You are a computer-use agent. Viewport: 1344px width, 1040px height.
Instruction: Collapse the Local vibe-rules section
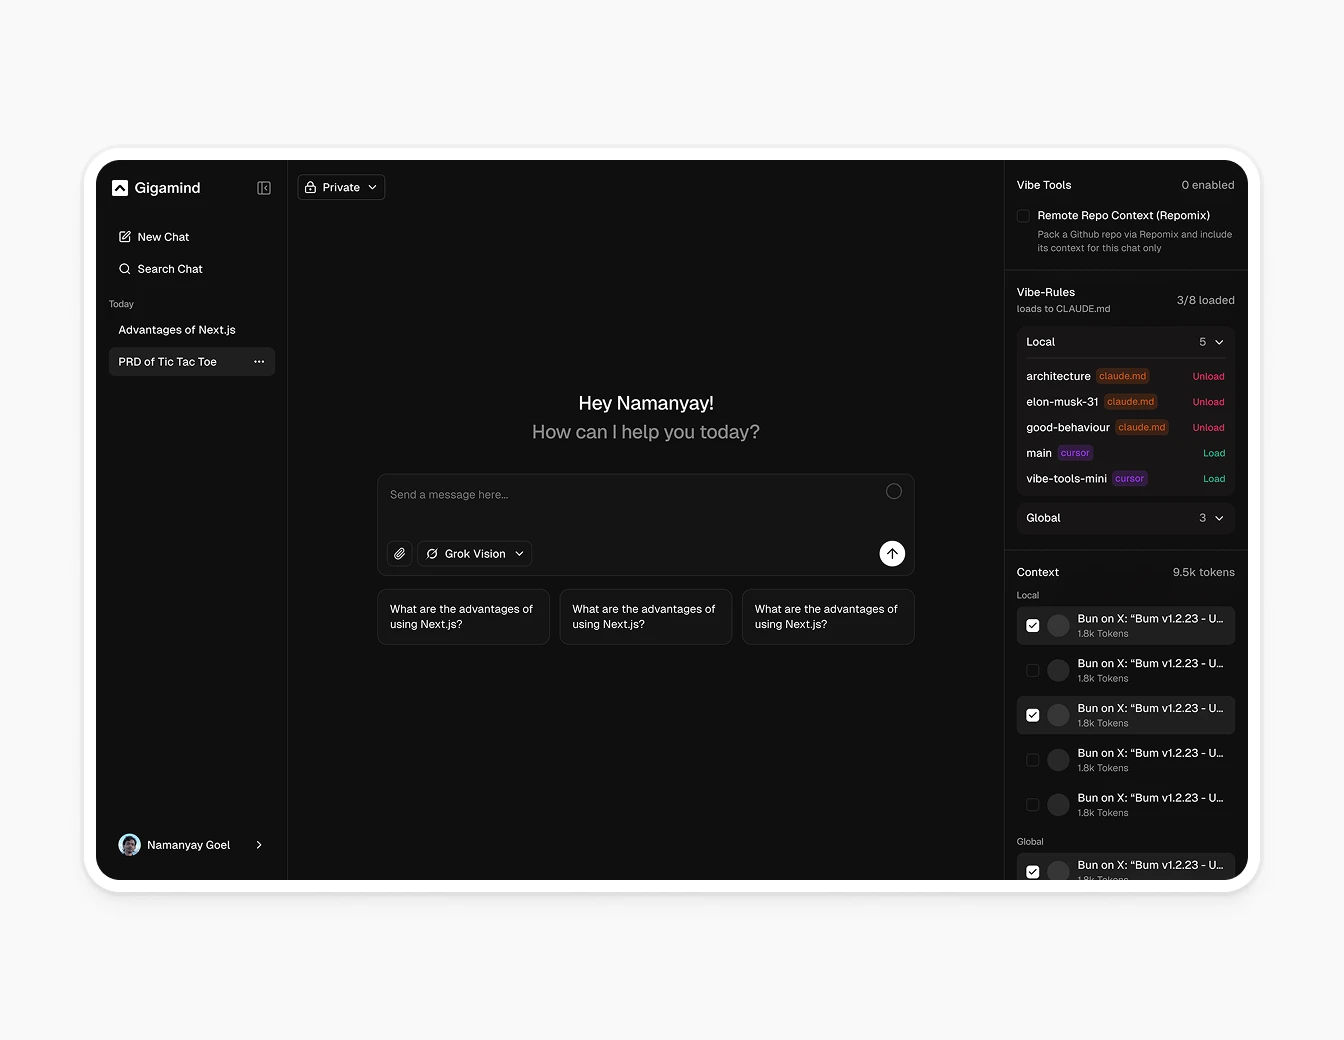(x=1218, y=342)
